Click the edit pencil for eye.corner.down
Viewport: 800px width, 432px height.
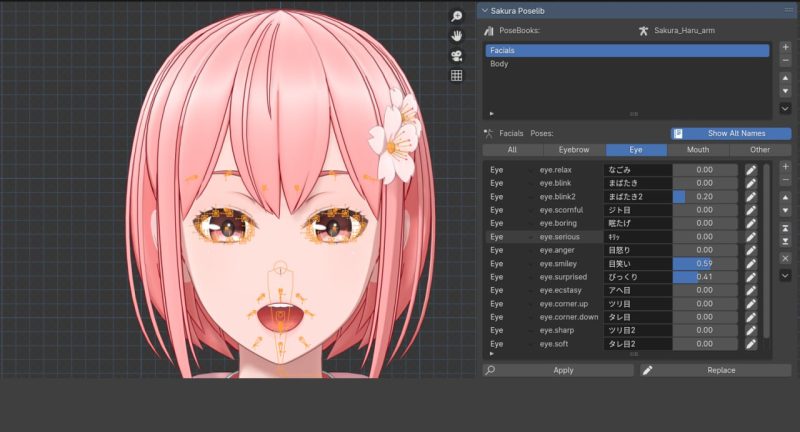[x=751, y=317]
